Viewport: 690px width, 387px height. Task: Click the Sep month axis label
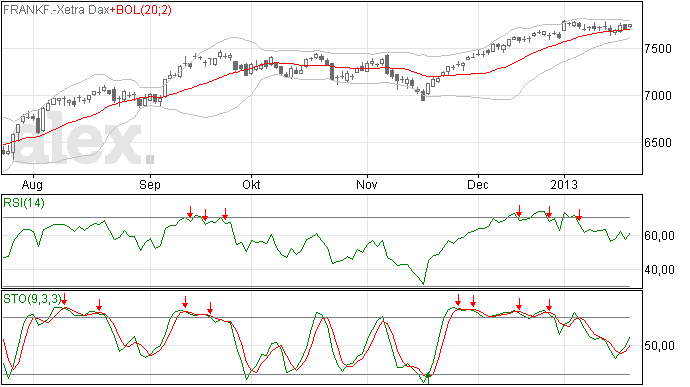coord(150,184)
